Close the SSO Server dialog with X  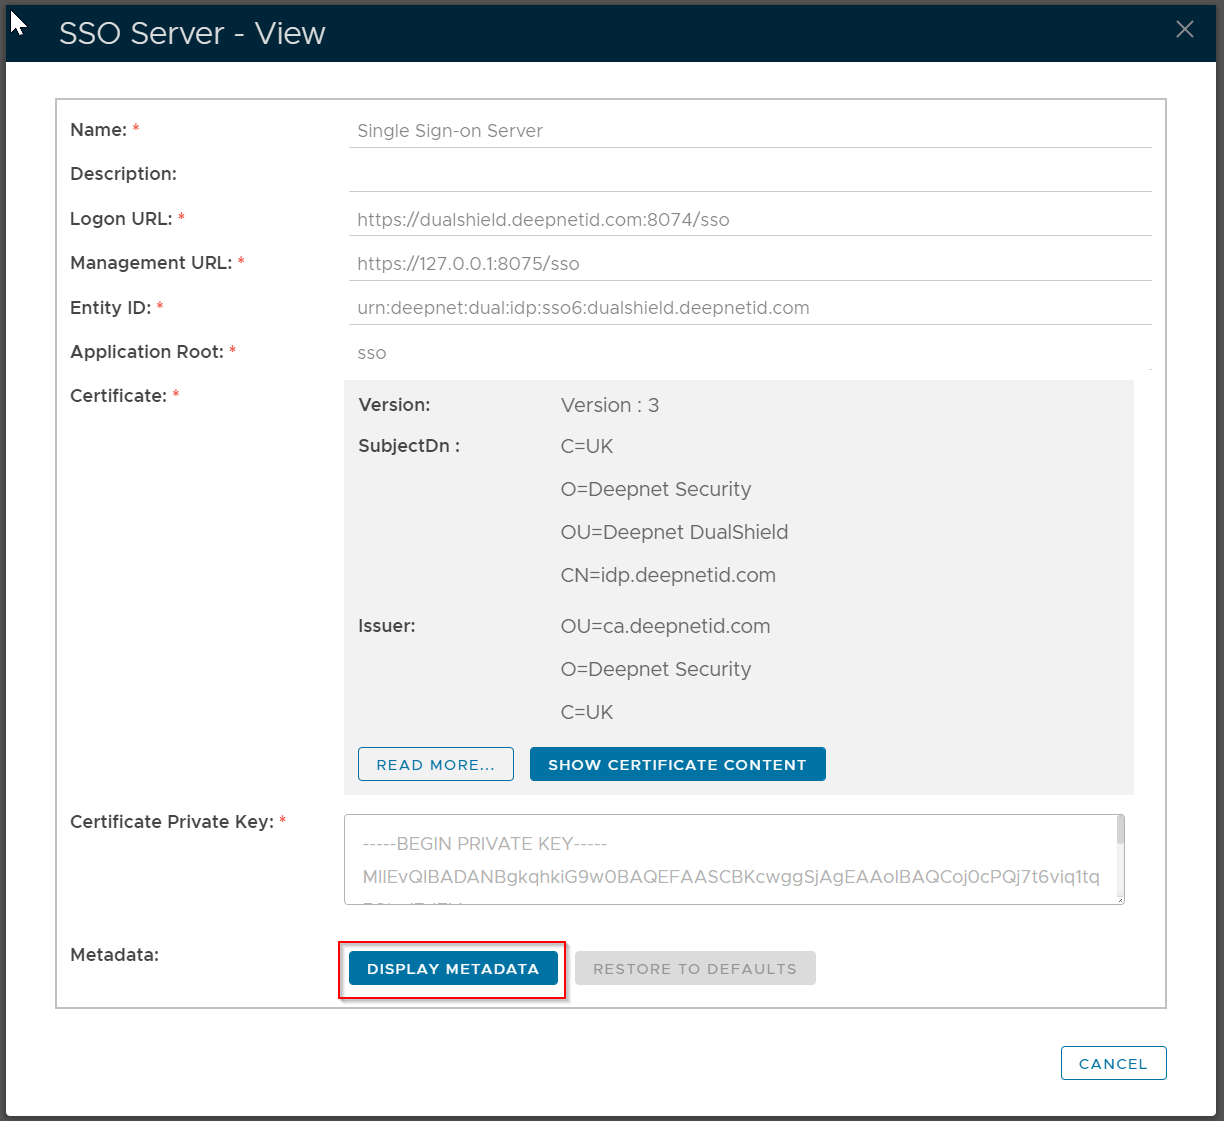tap(1184, 30)
